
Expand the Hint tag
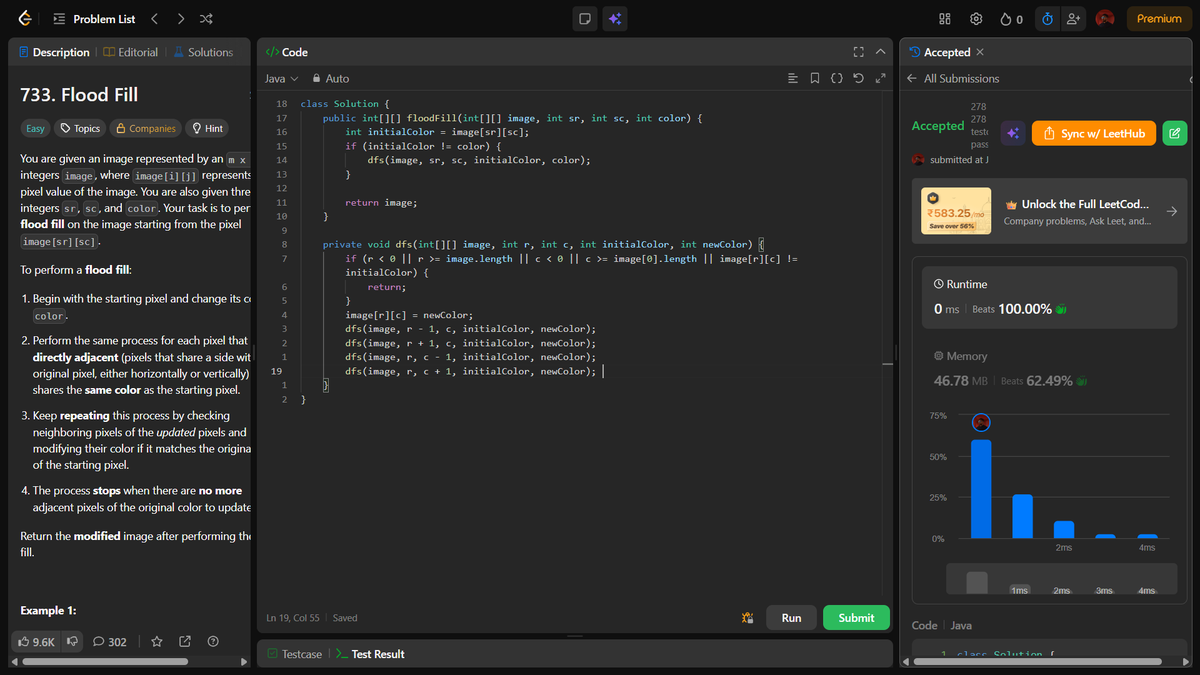tap(207, 128)
